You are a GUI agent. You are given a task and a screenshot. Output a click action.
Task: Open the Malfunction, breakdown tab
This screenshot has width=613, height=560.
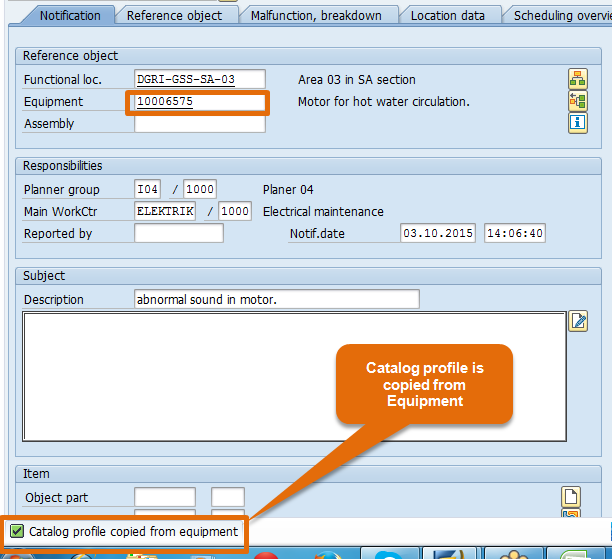coord(318,15)
